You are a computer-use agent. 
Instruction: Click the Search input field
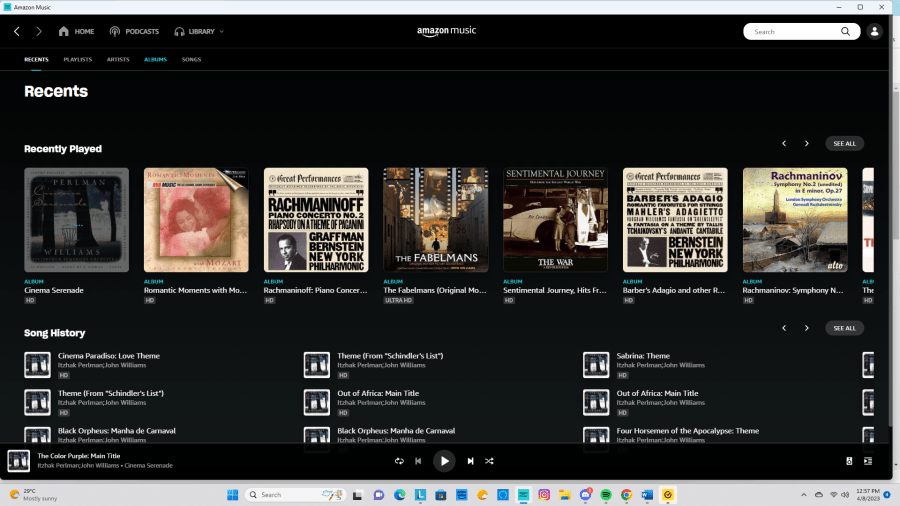[x=795, y=31]
